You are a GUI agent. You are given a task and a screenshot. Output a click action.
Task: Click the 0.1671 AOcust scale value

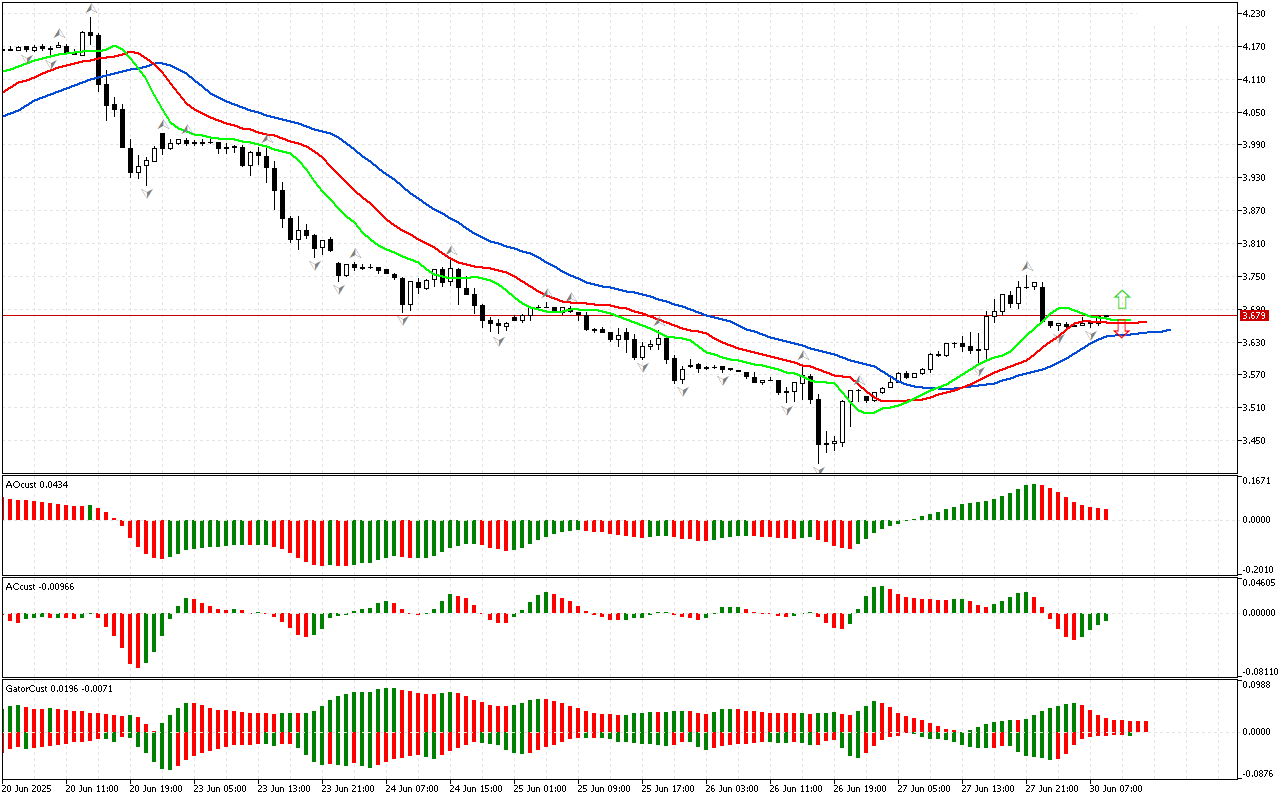tap(1256, 481)
